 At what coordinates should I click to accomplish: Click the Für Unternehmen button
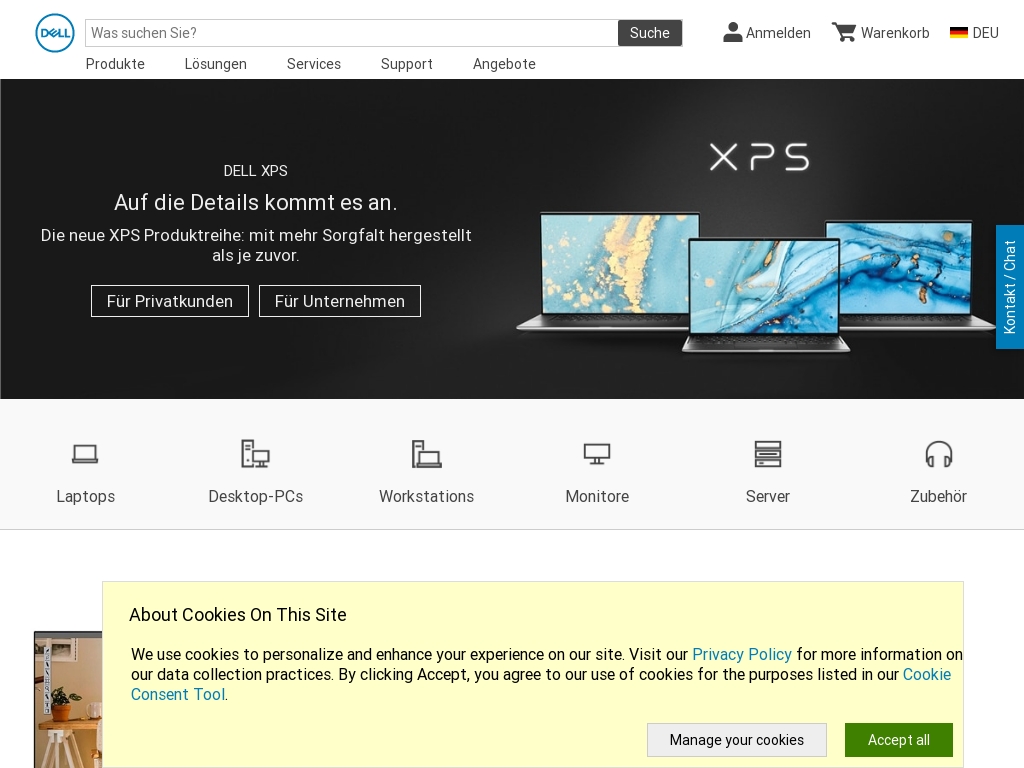[340, 301]
